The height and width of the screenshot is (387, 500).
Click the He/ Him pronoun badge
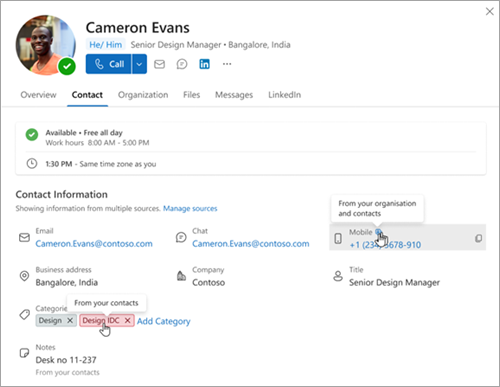(106, 45)
